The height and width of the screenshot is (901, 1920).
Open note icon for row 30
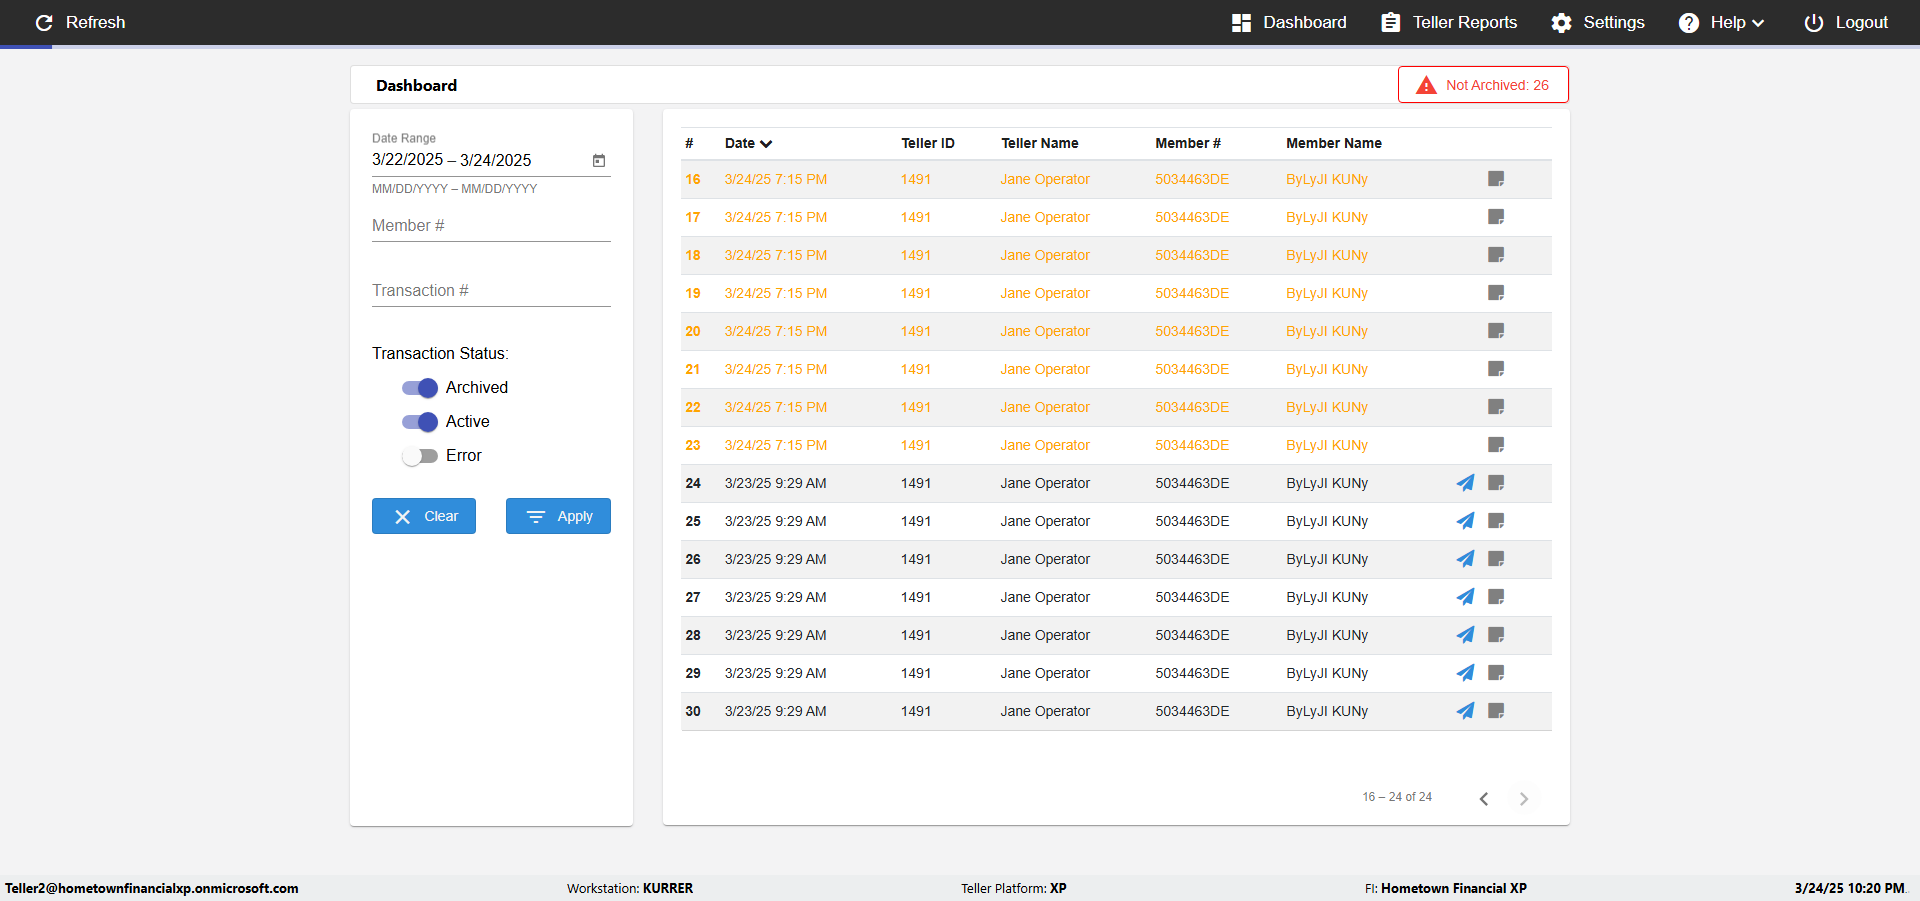(x=1496, y=711)
